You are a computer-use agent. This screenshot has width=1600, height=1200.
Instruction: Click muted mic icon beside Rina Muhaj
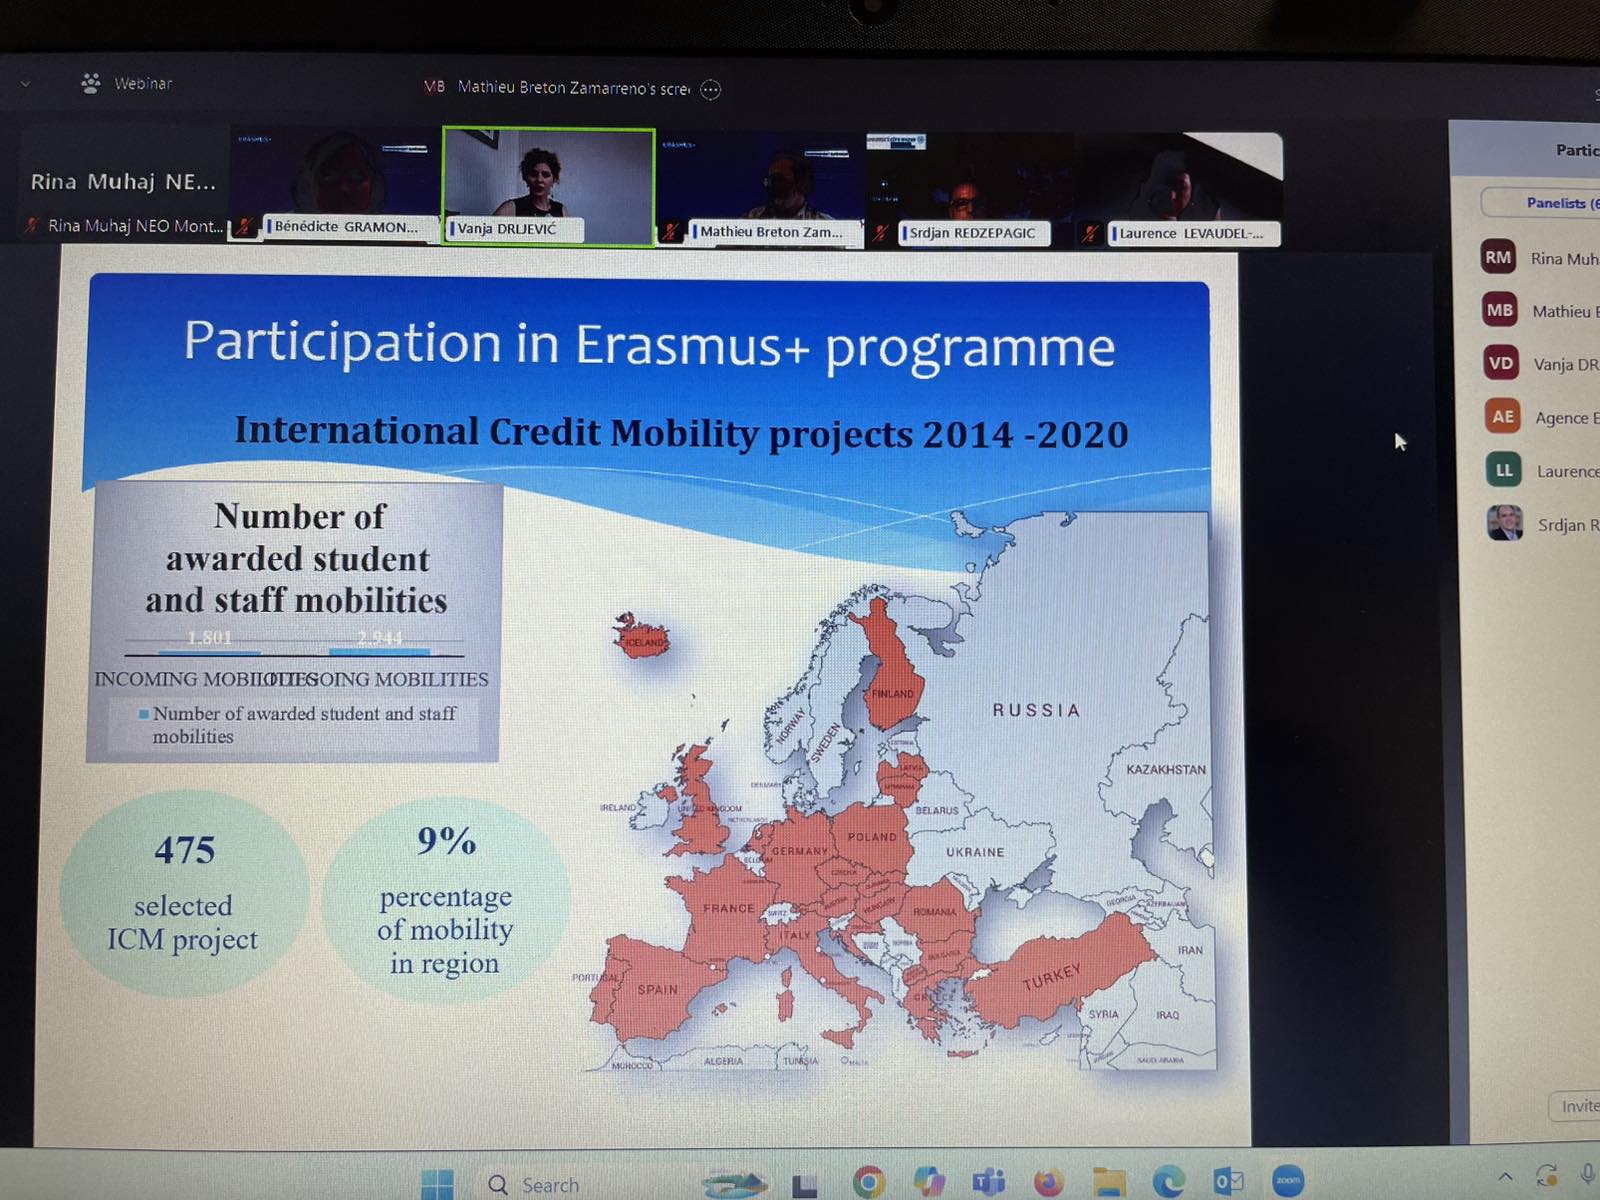coord(32,225)
